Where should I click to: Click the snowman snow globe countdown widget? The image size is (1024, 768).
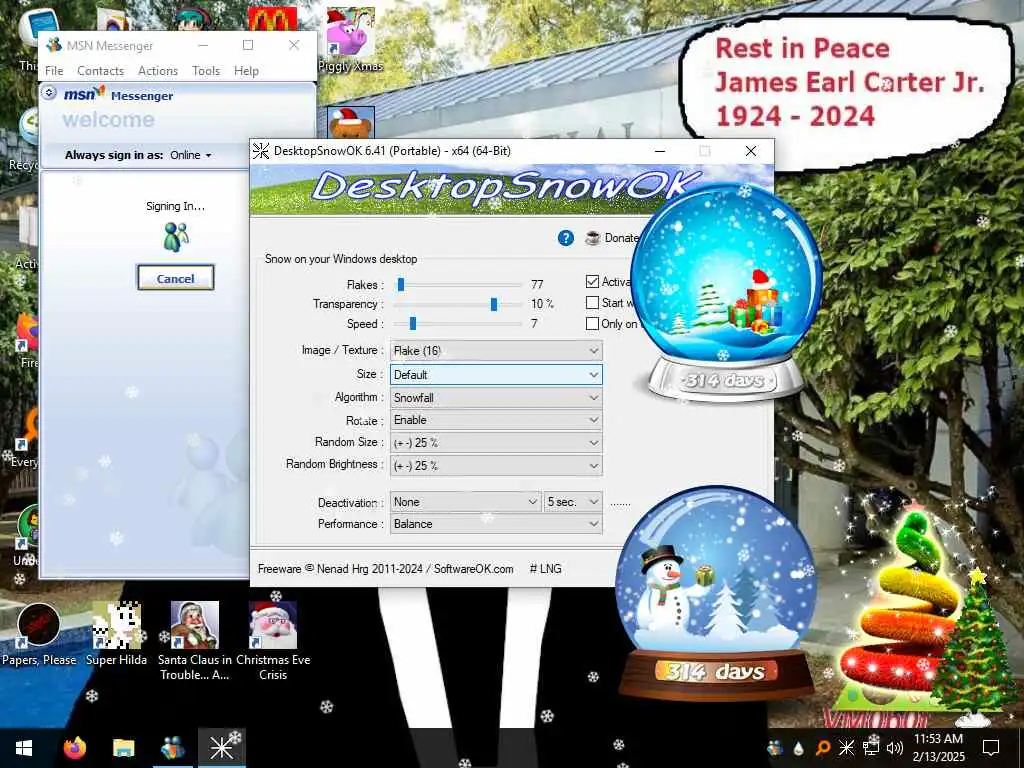tap(716, 591)
